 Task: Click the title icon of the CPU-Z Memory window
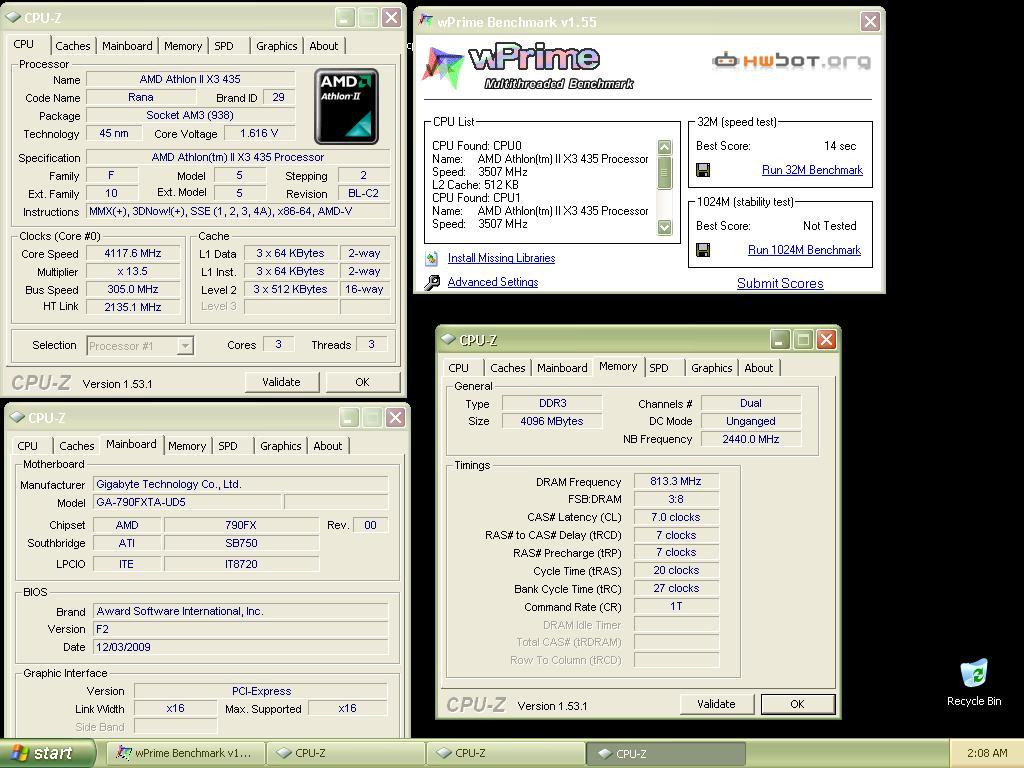[x=448, y=339]
